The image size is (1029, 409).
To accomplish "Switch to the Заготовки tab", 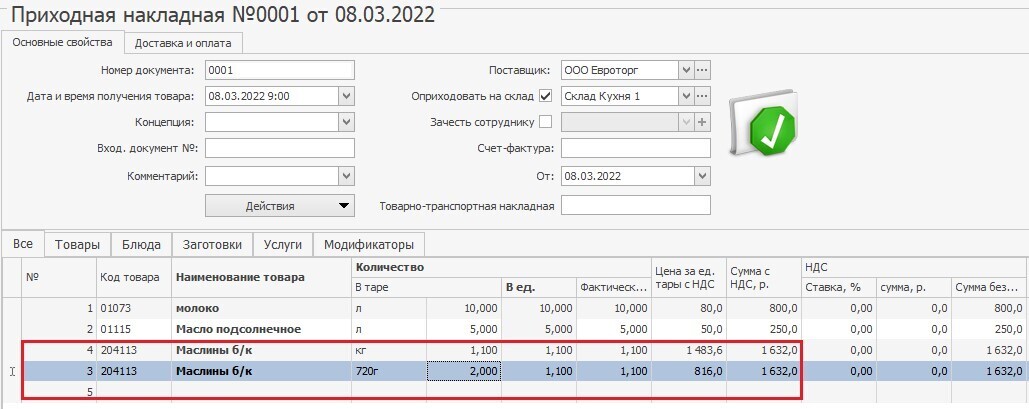I will click(x=212, y=245).
